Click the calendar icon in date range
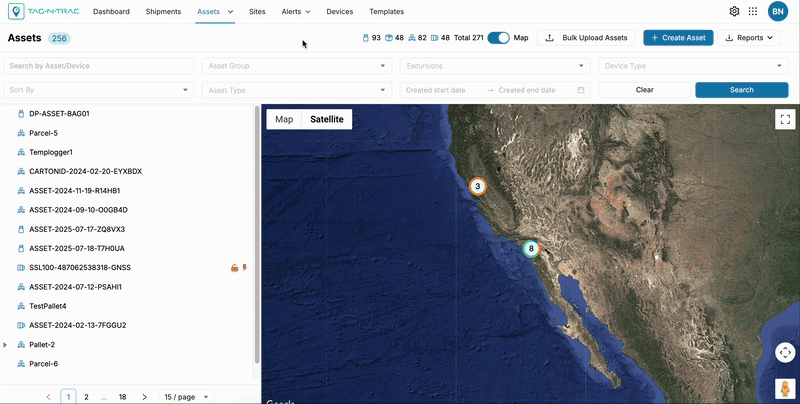The width and height of the screenshot is (800, 404). click(581, 90)
